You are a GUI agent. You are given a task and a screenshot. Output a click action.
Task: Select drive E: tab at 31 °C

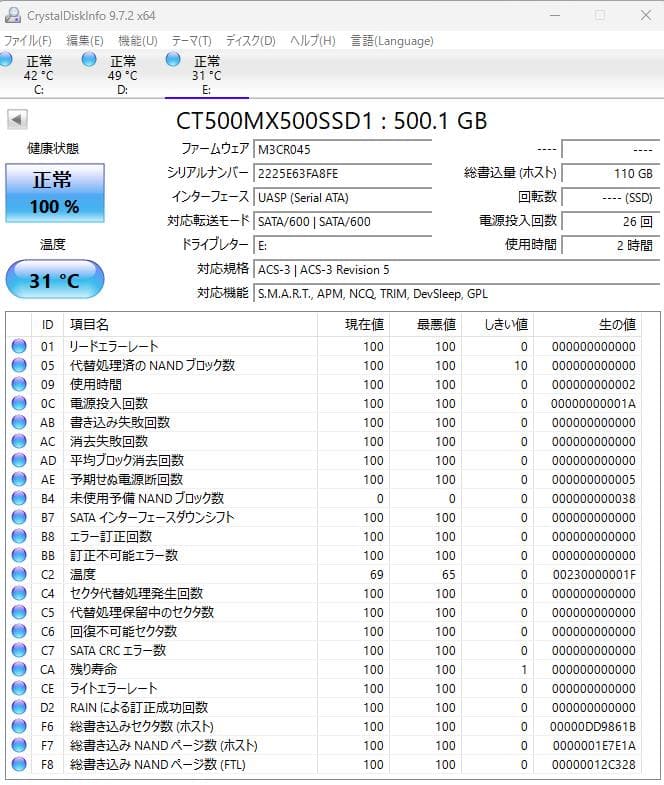(206, 75)
